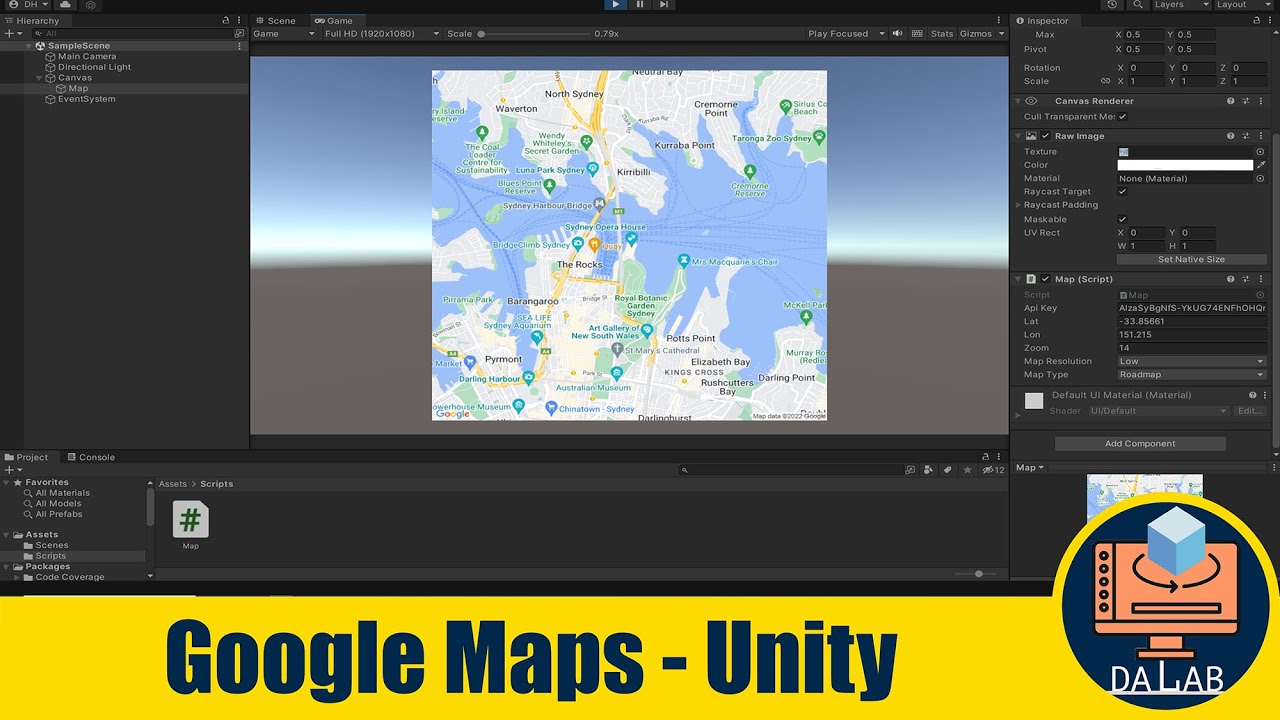Select Main Camera in Hierarchy
The width and height of the screenshot is (1280, 720).
87,56
